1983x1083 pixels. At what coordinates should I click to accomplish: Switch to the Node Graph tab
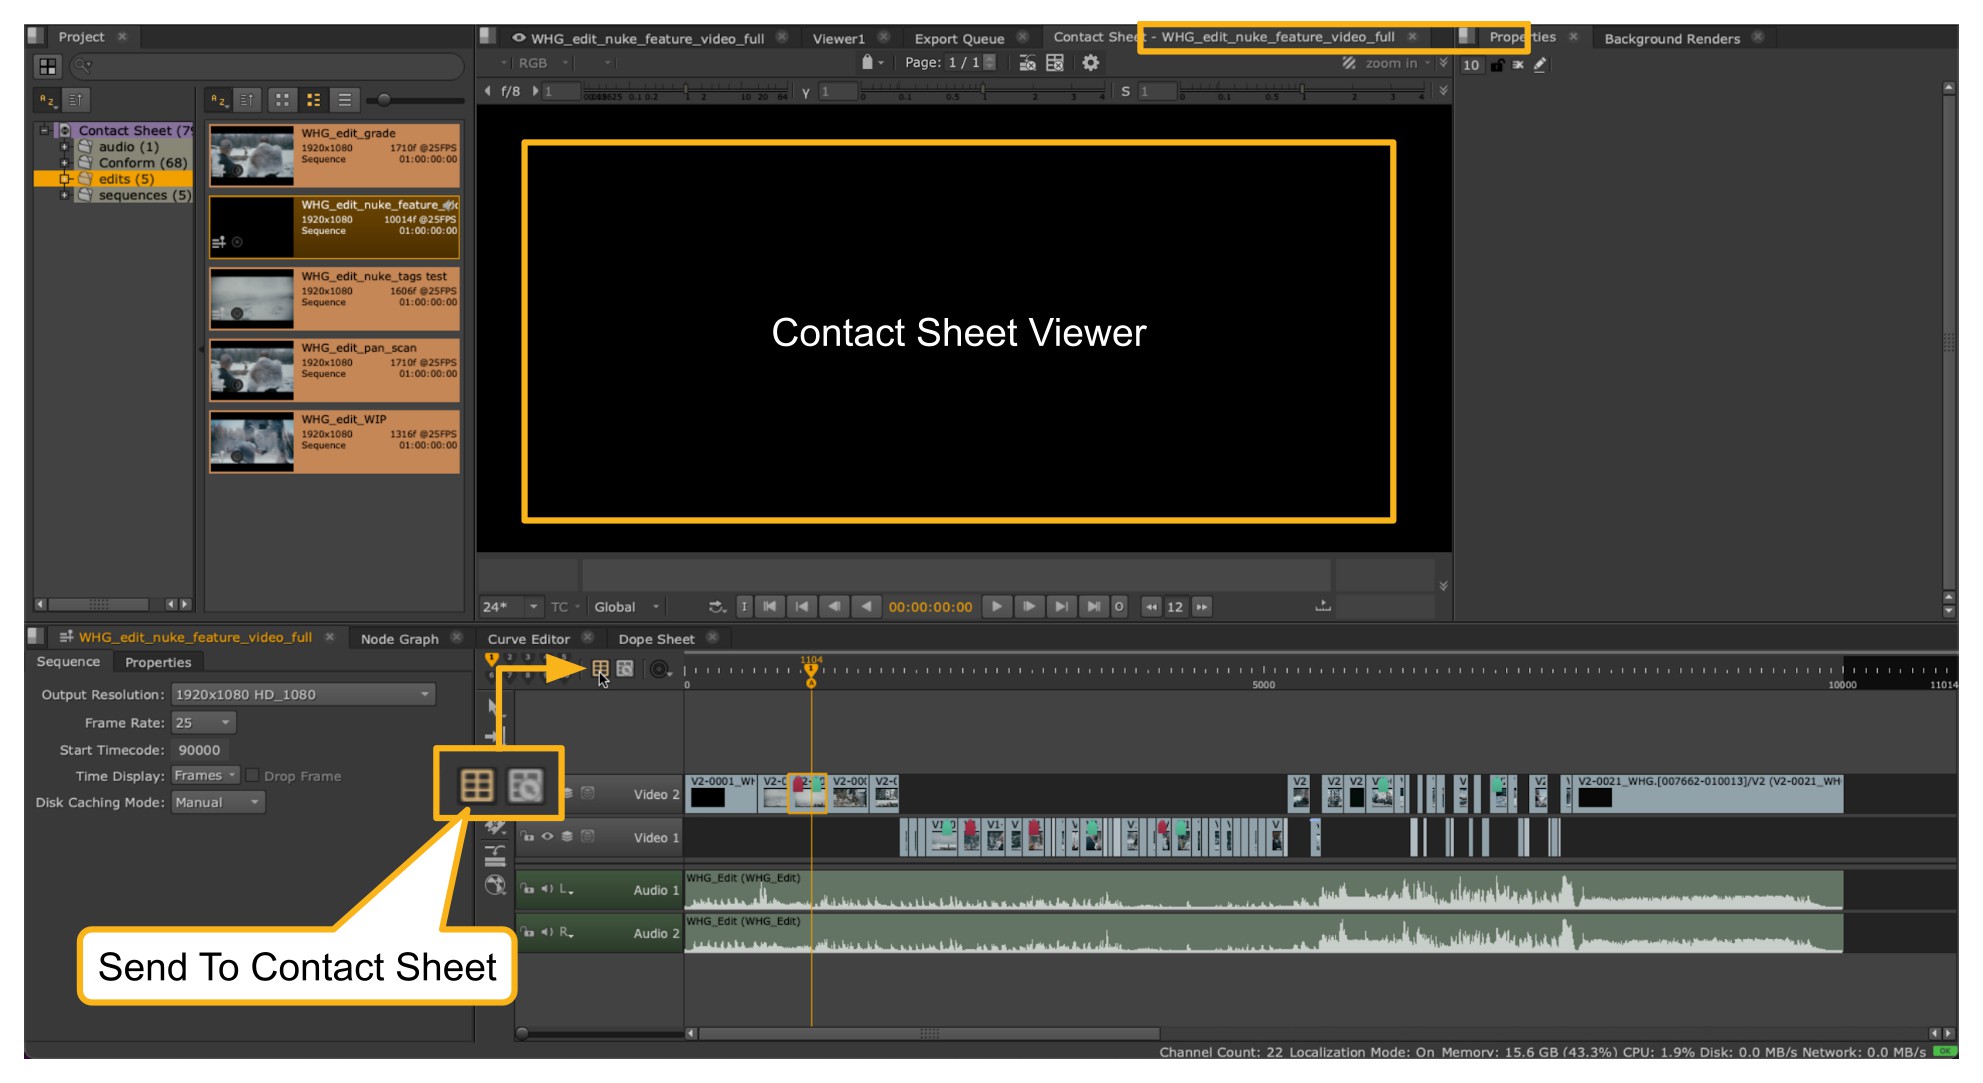pos(399,638)
